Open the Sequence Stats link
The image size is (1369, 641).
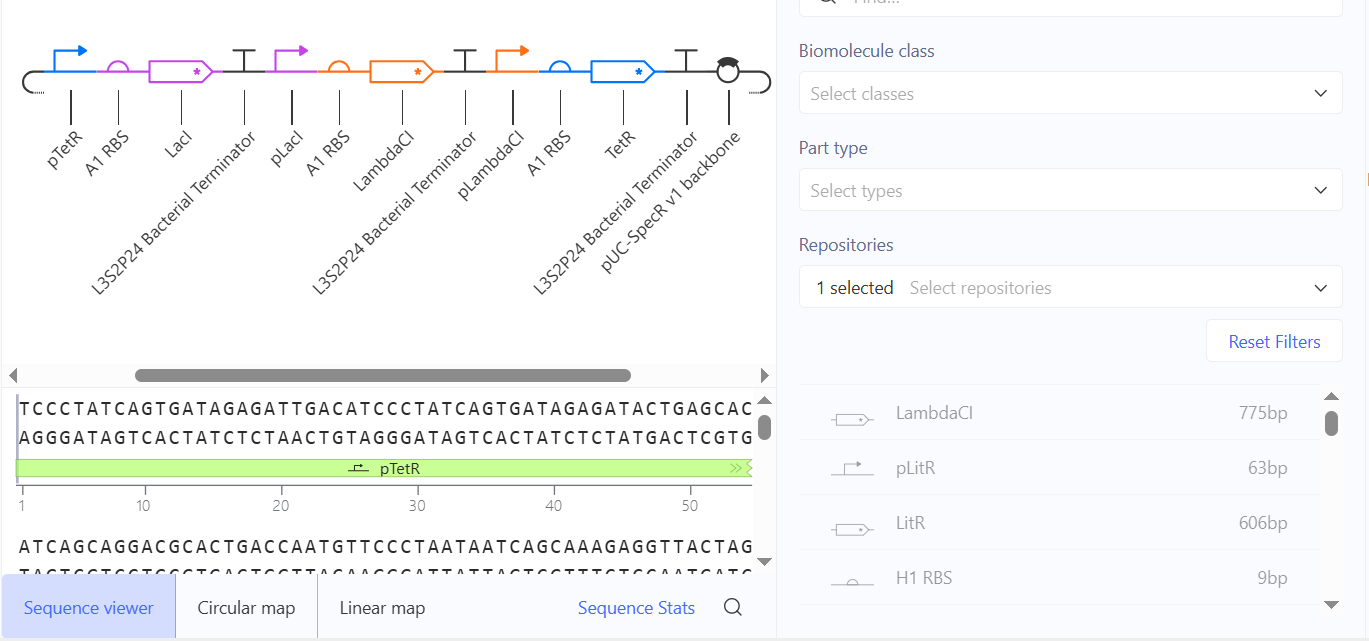point(636,608)
